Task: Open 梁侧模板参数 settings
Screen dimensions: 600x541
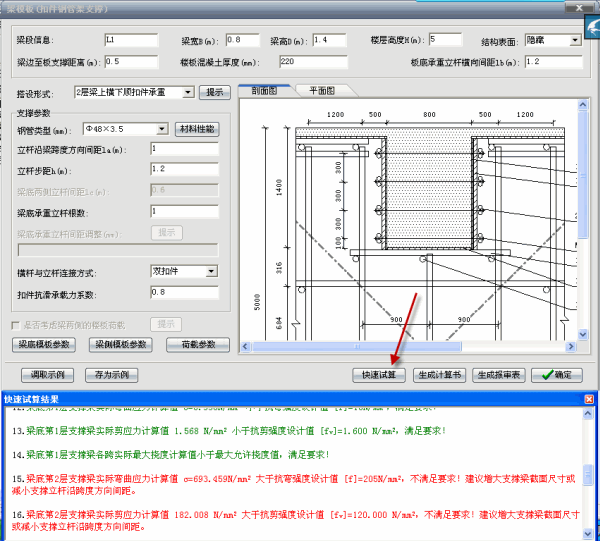Action: click(121, 344)
